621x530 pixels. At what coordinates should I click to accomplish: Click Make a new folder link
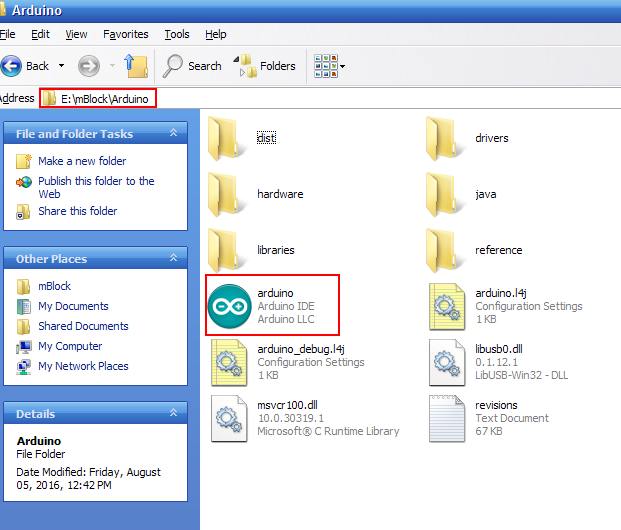coord(82,161)
